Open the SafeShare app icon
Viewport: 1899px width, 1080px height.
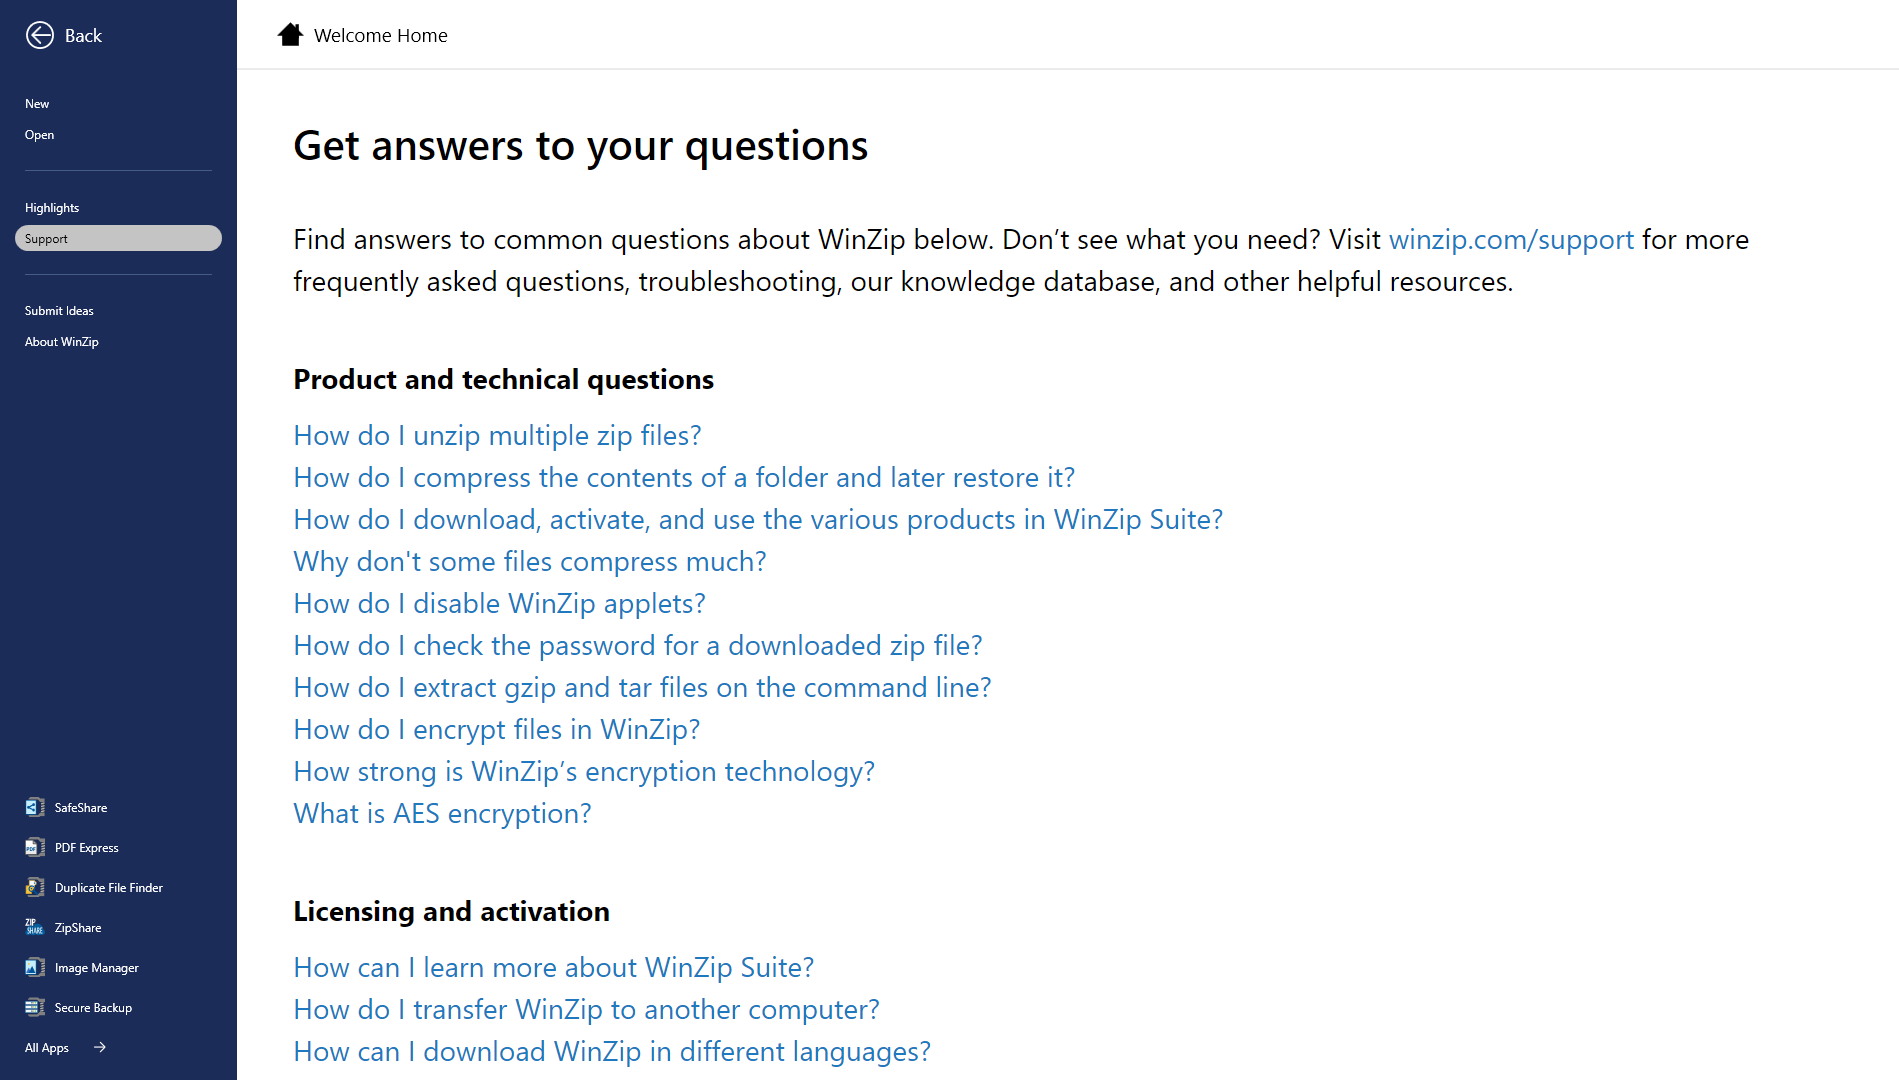coord(35,807)
